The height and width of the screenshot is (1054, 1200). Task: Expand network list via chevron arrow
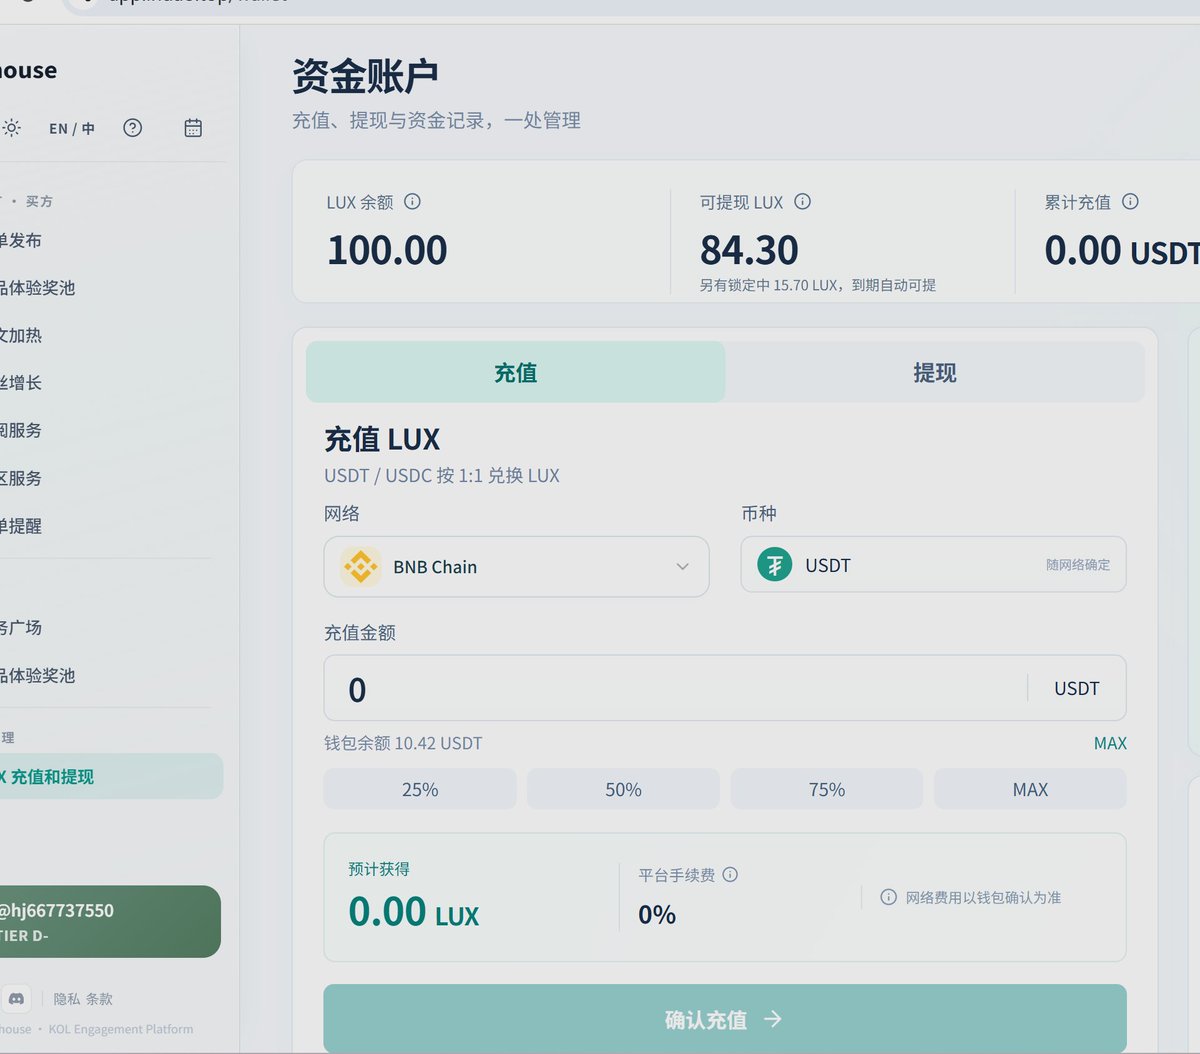coord(682,567)
